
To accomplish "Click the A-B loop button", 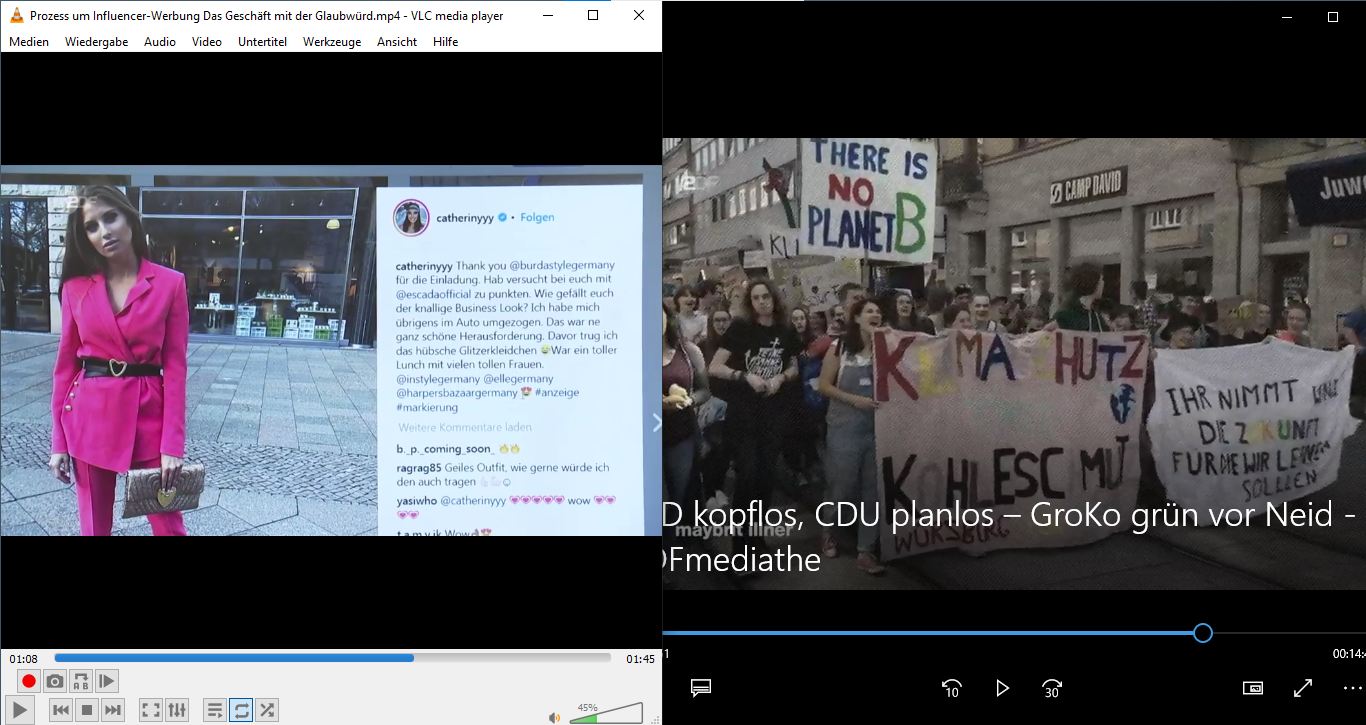I will [x=81, y=681].
